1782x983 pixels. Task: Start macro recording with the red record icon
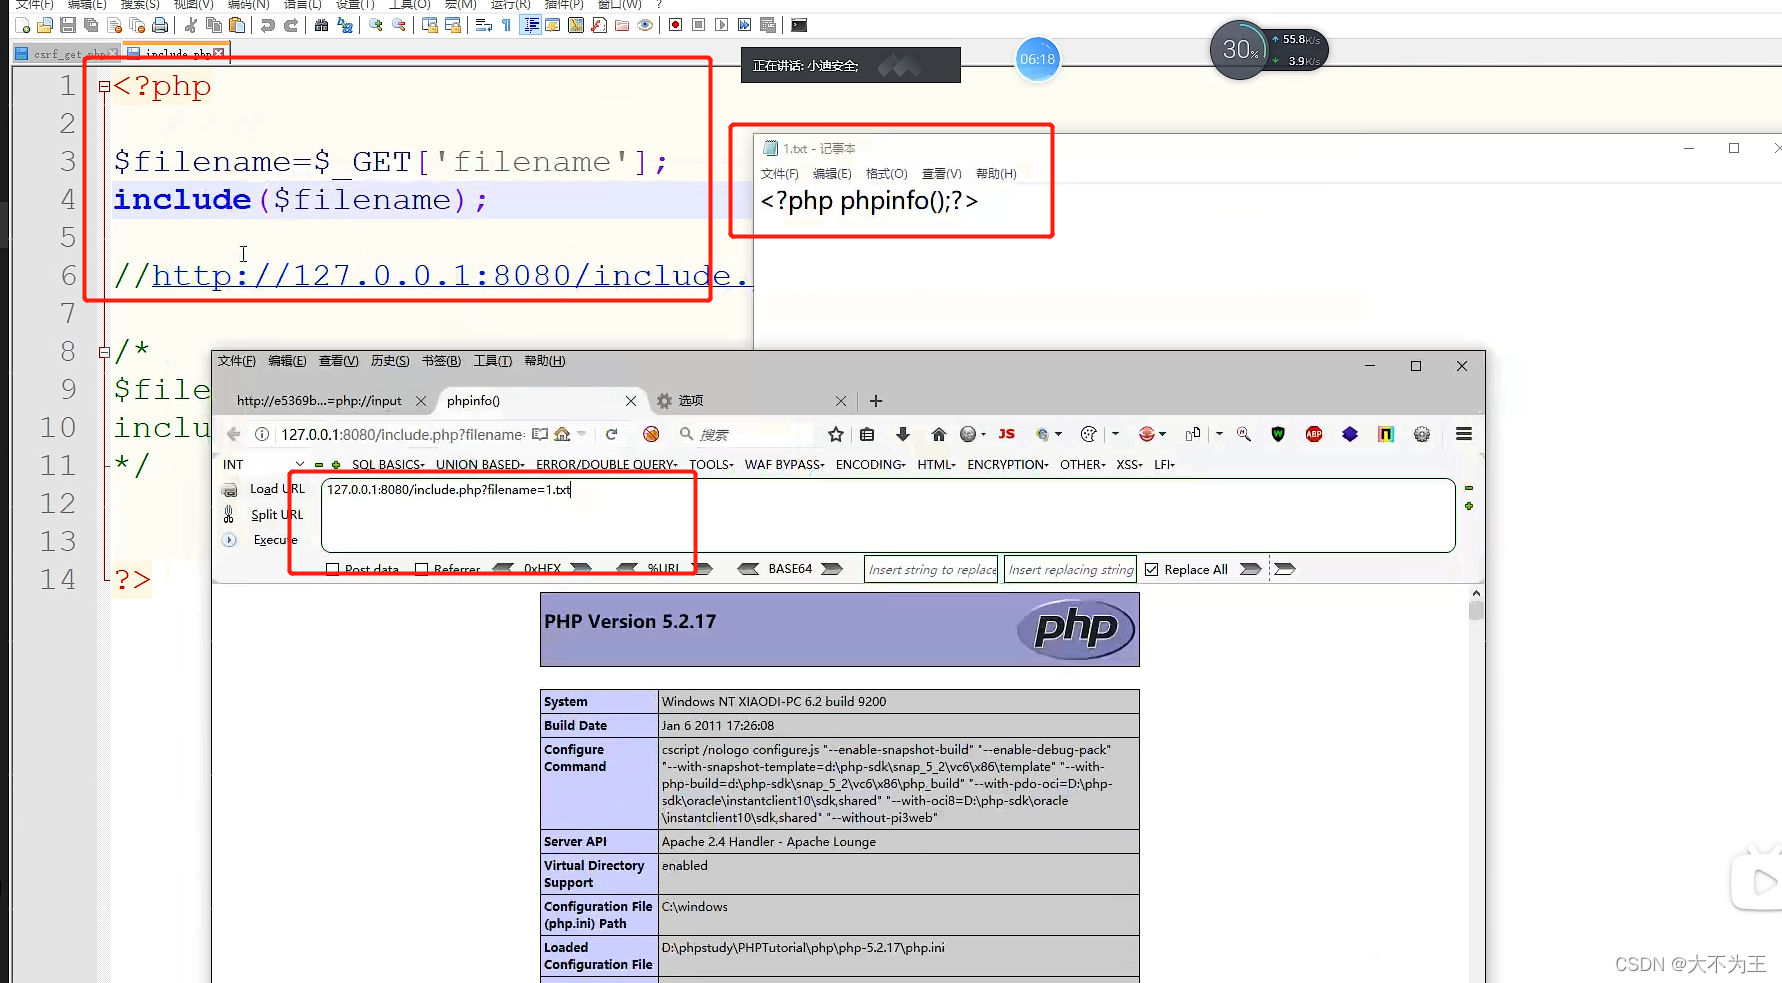[676, 25]
